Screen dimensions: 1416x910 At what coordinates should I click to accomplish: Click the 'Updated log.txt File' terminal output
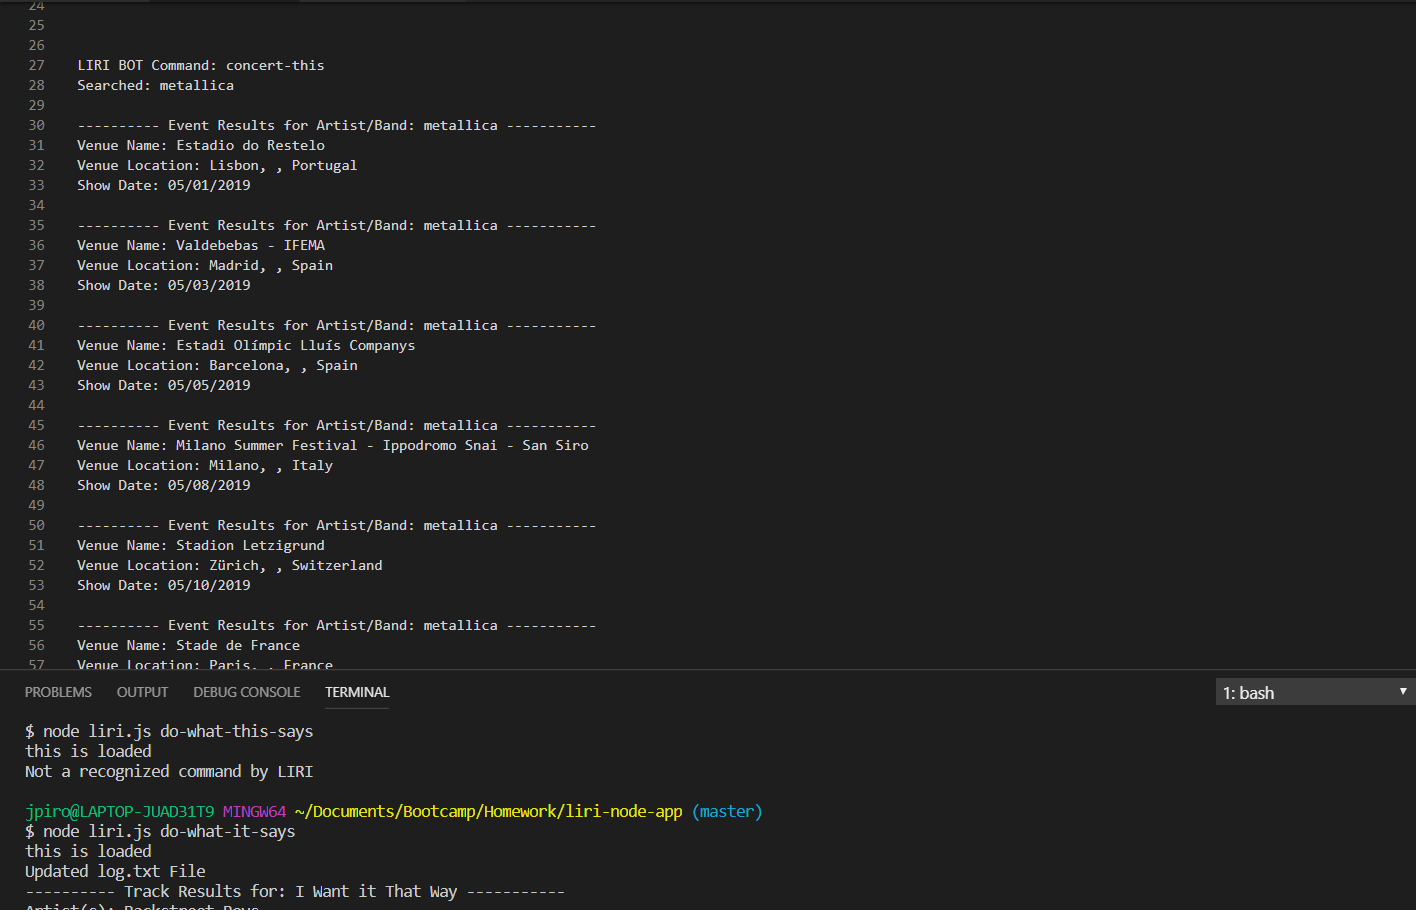pyautogui.click(x=115, y=871)
